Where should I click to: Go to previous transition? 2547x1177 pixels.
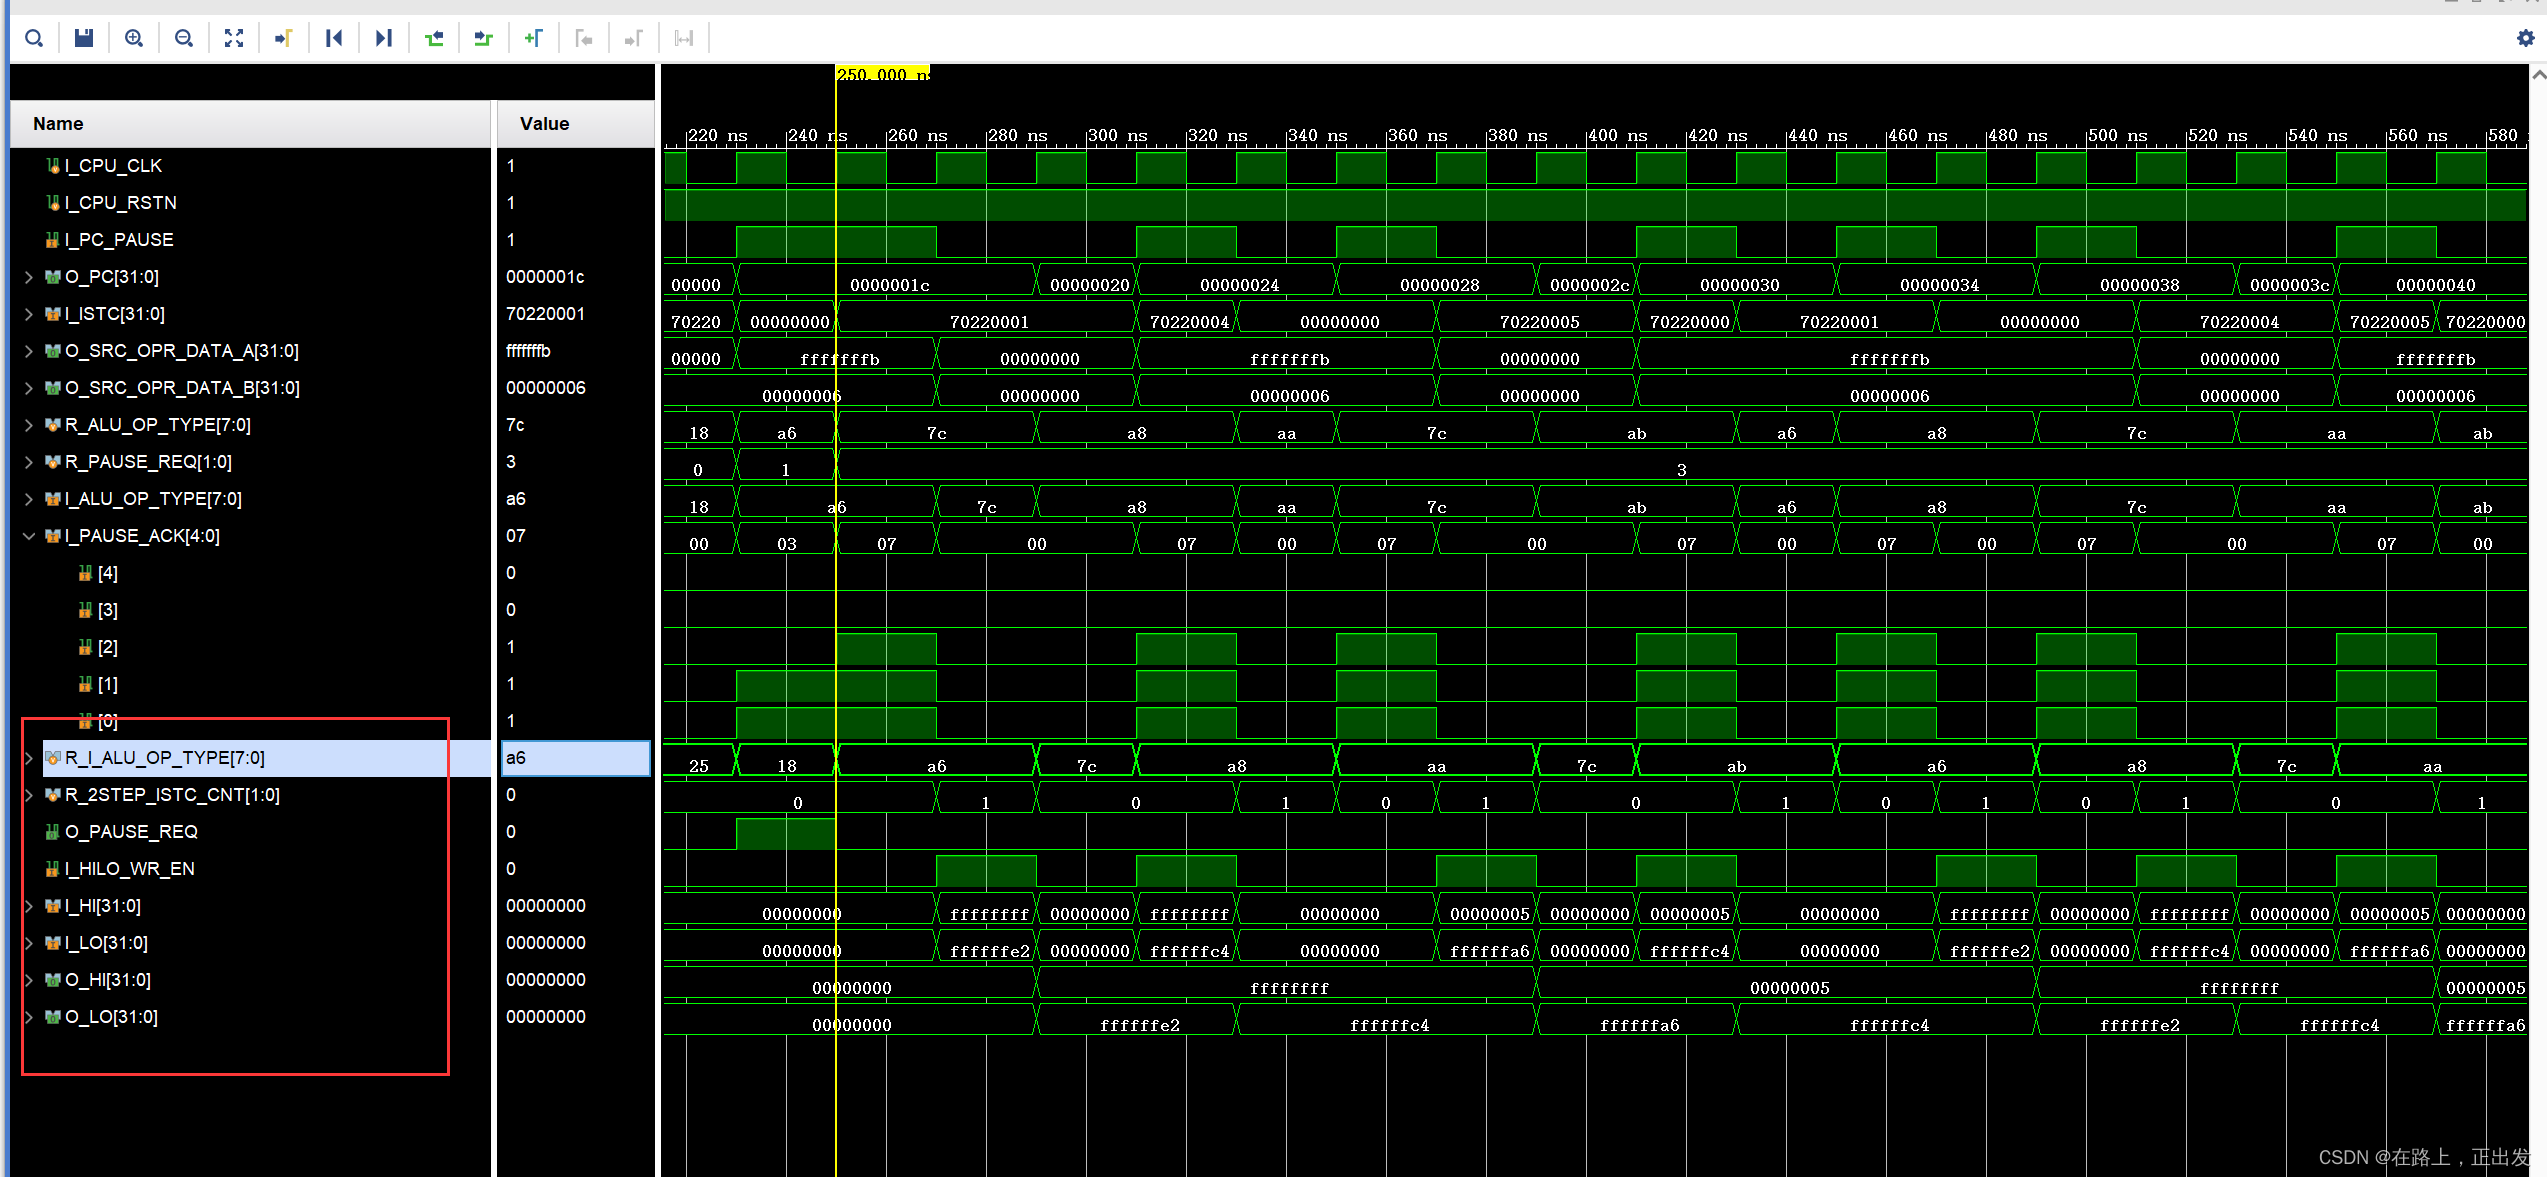(434, 38)
